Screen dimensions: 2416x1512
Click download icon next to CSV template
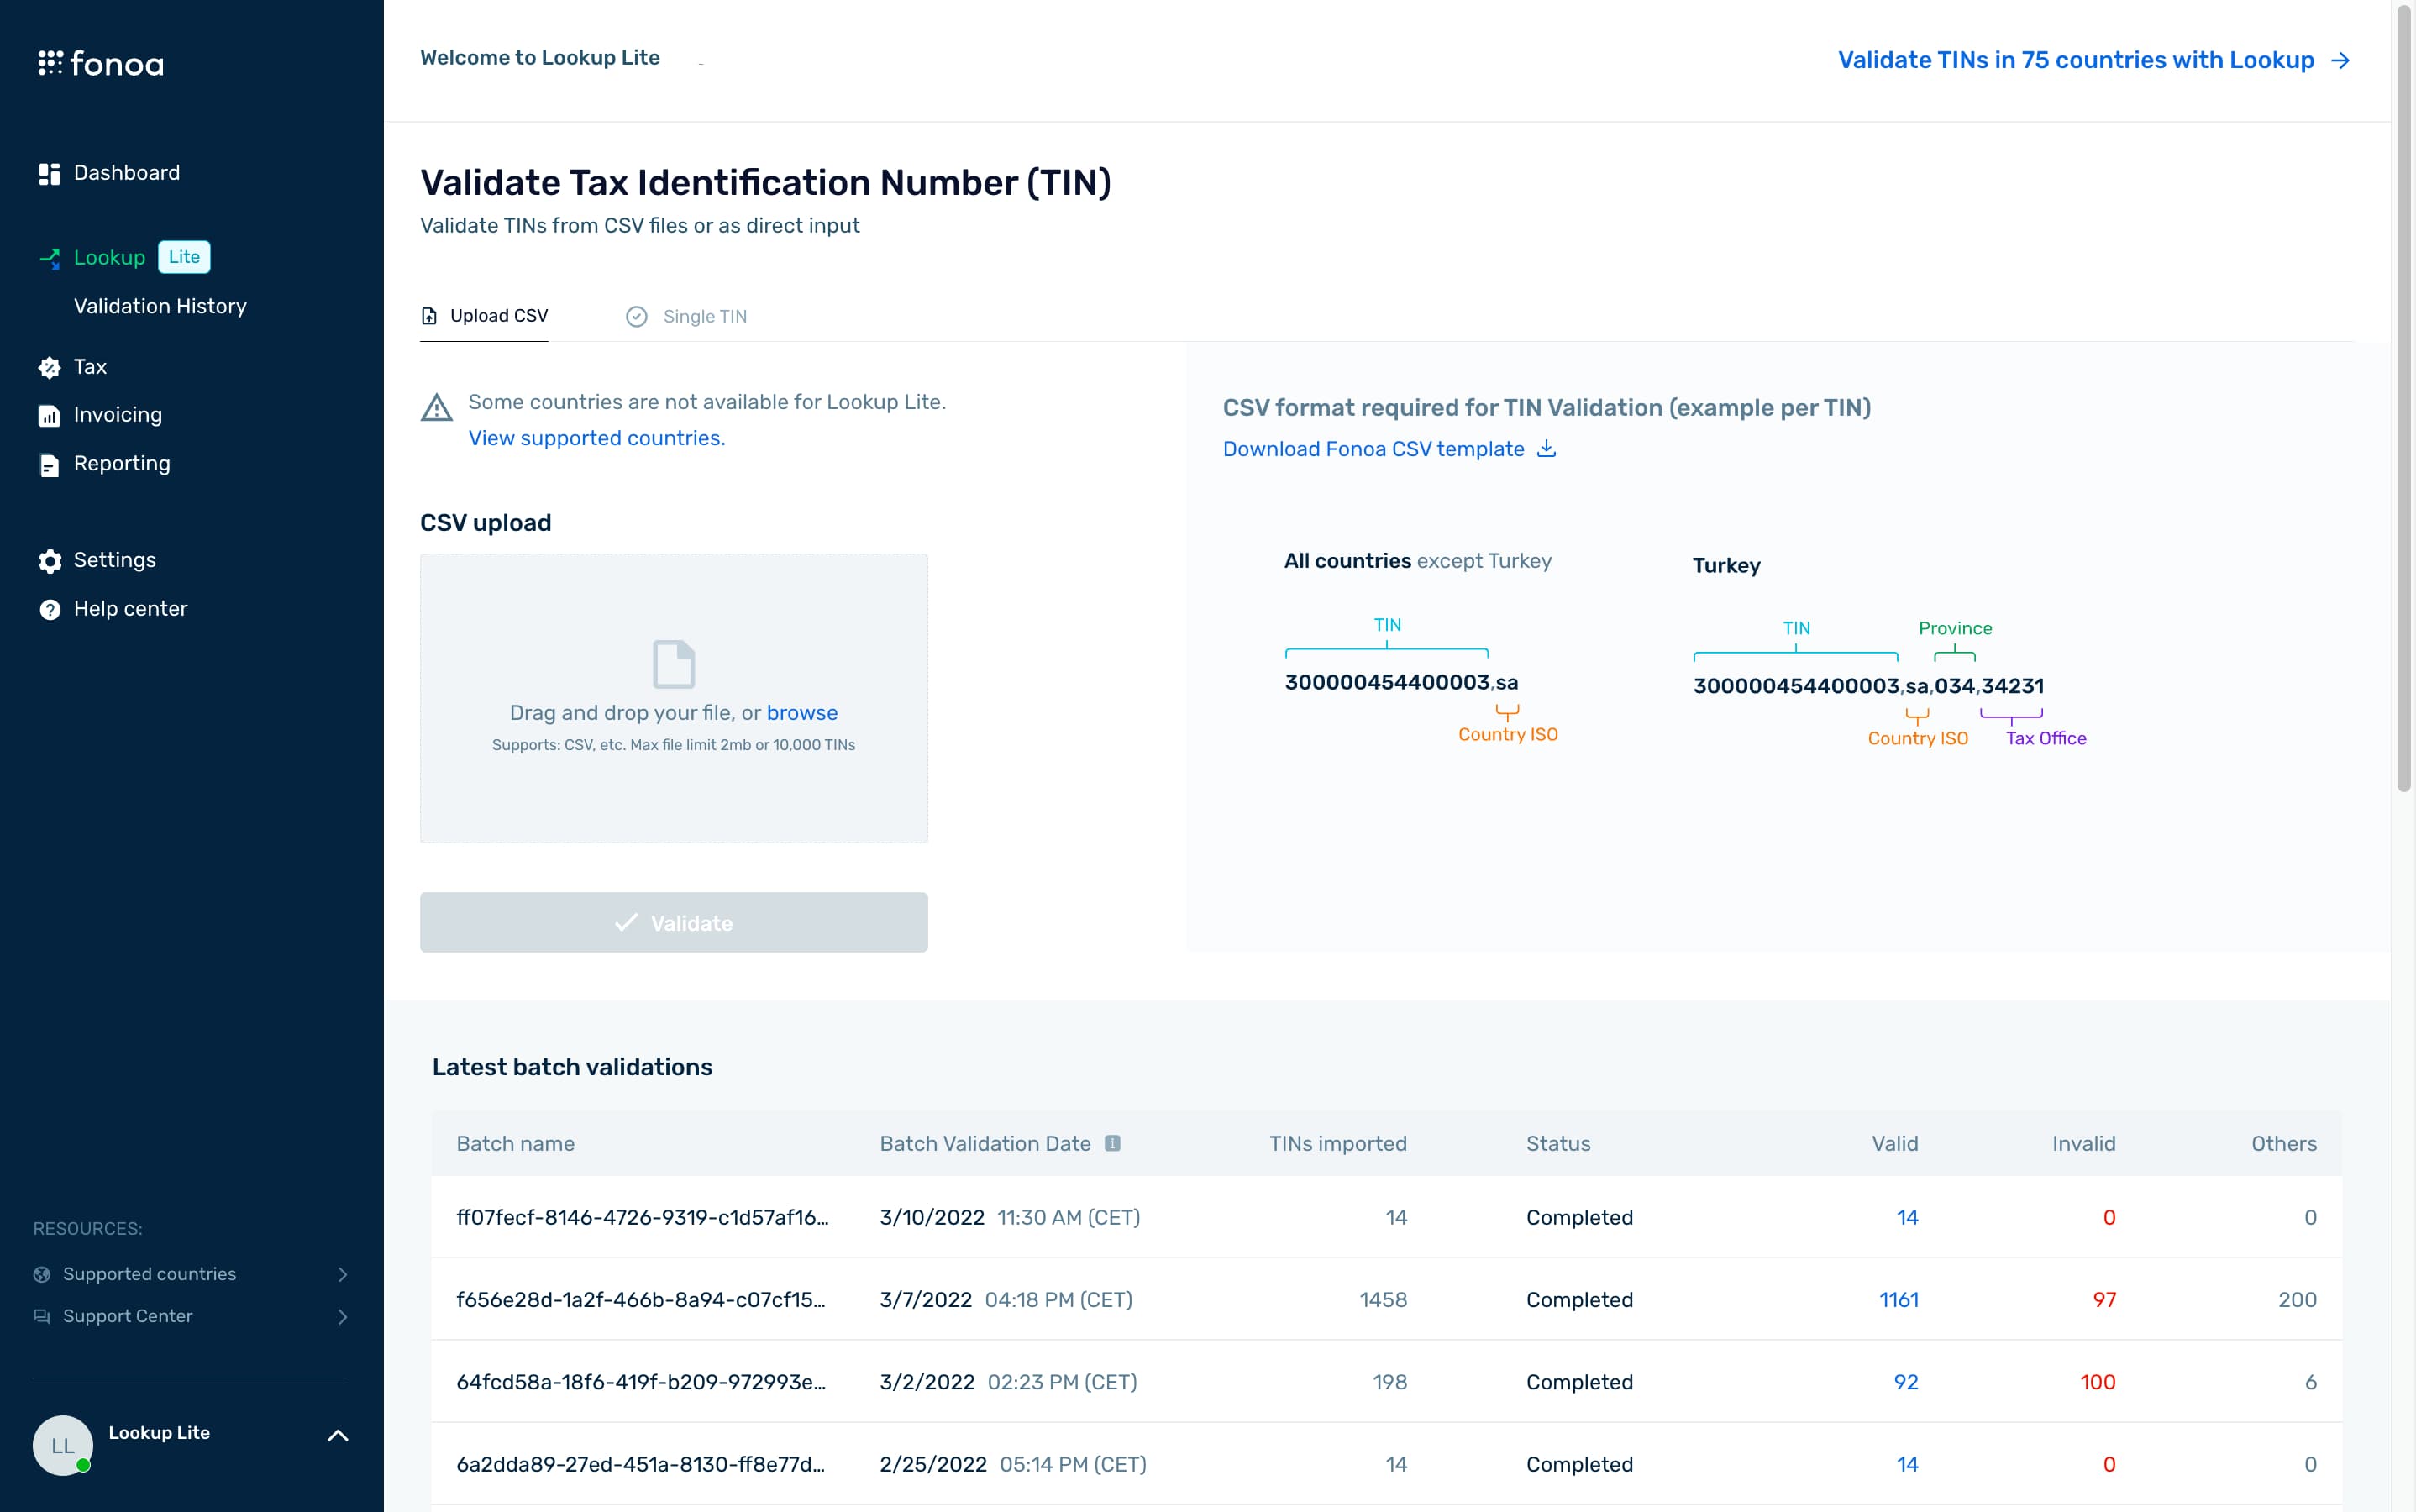click(1546, 448)
